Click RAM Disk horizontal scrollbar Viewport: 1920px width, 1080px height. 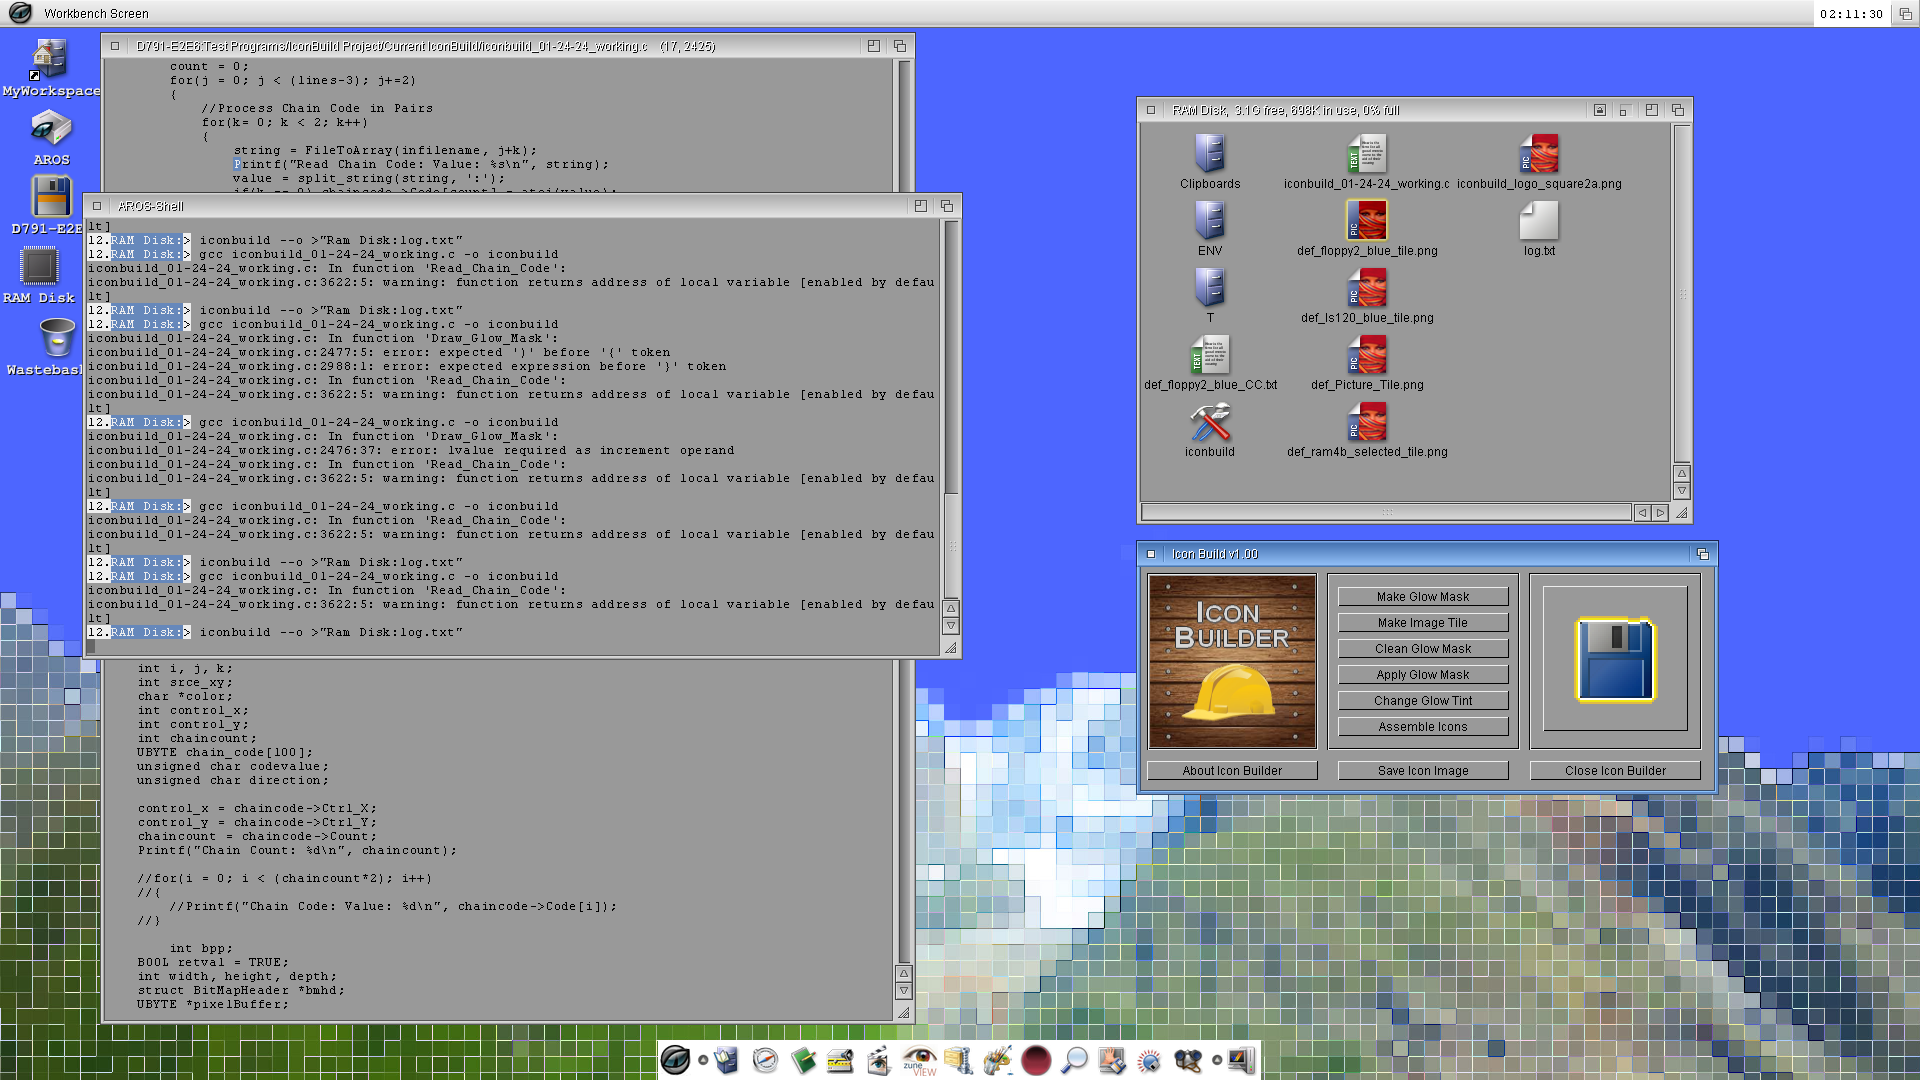pyautogui.click(x=1385, y=512)
